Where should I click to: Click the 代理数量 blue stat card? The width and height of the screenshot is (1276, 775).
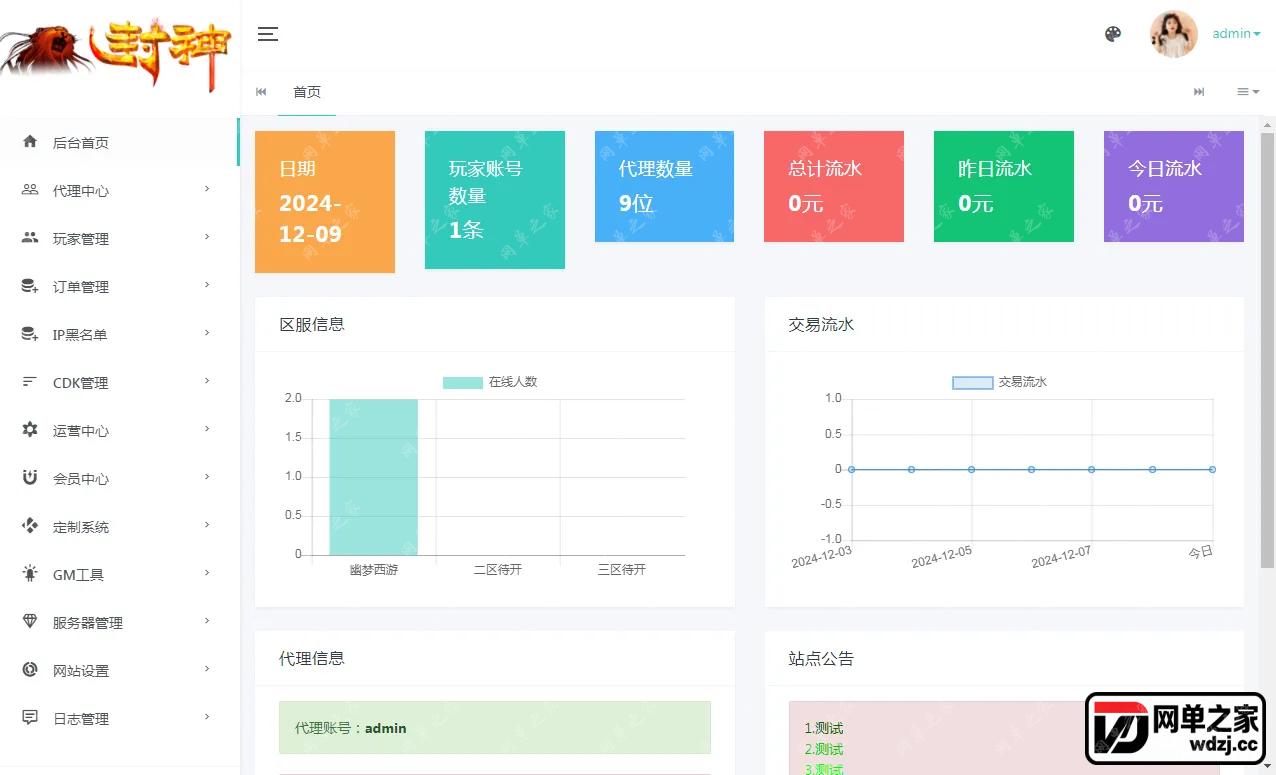(664, 186)
